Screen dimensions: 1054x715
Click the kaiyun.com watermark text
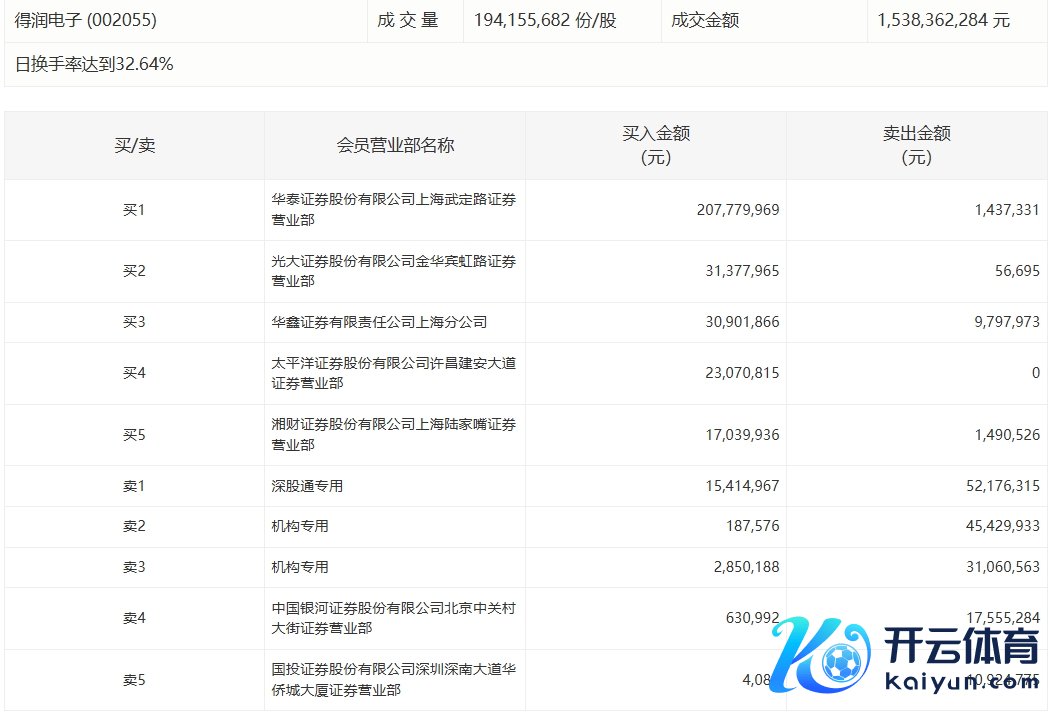[962, 683]
